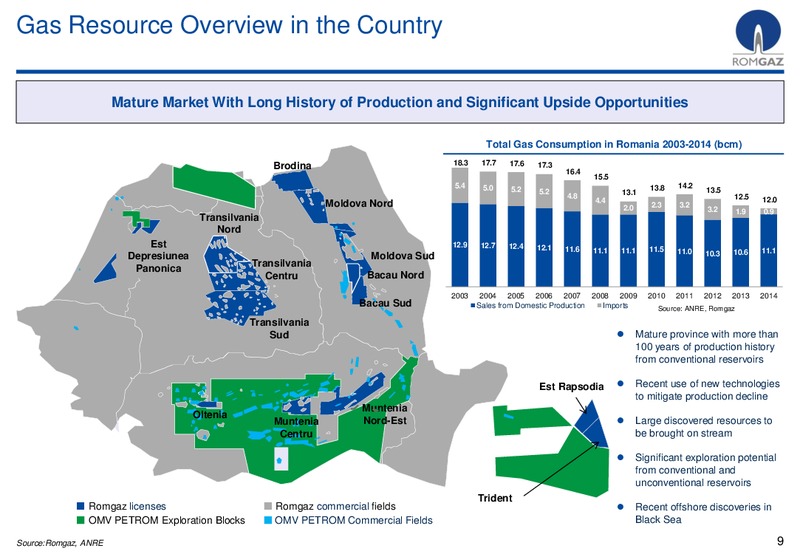
Task: Click the 'Recent offshore discoveries in Black Sea' bullet
Action: (703, 513)
